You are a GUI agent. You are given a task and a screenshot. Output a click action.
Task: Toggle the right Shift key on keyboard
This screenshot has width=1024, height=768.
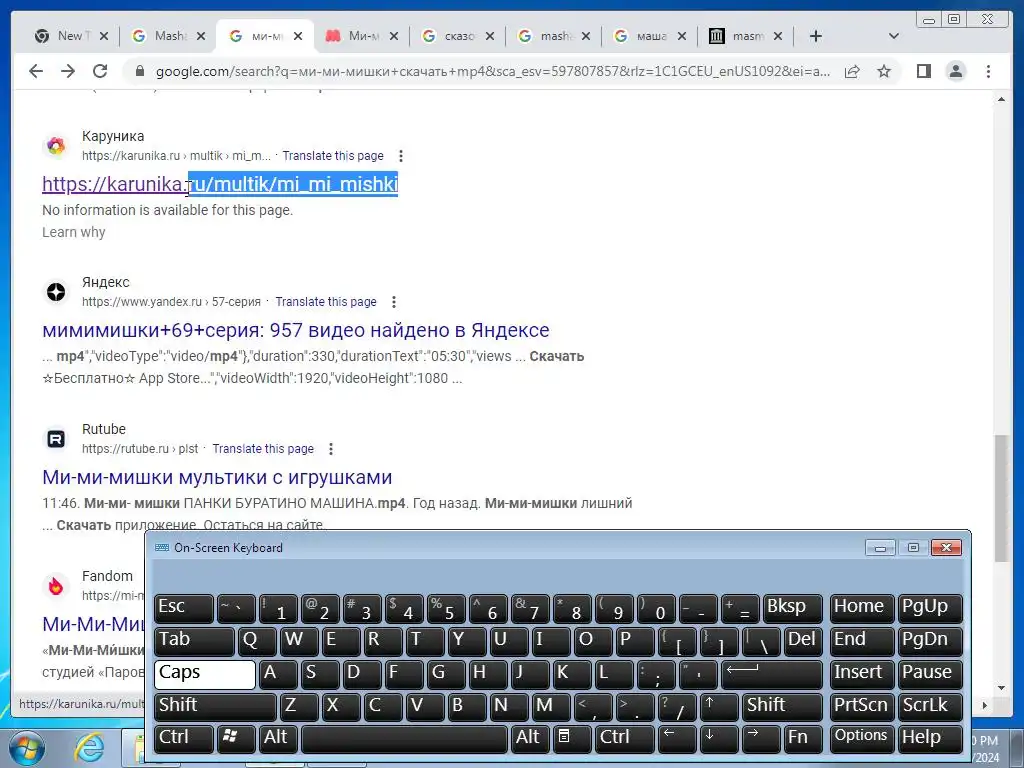[783, 707]
